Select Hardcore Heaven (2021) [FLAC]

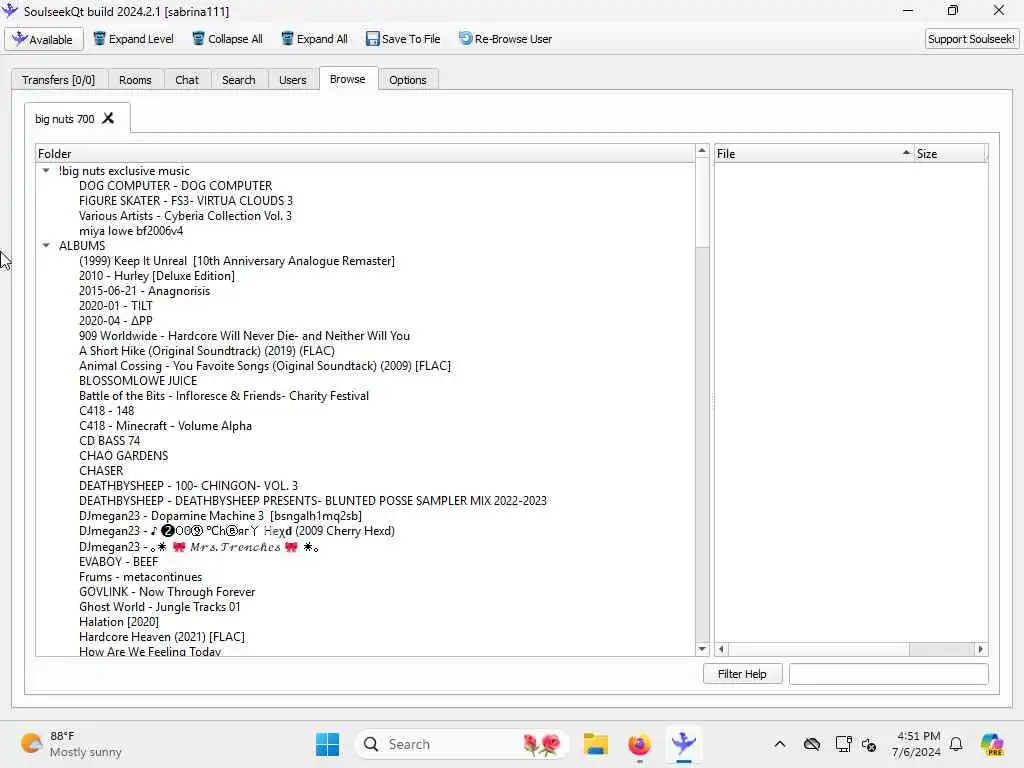162,637
